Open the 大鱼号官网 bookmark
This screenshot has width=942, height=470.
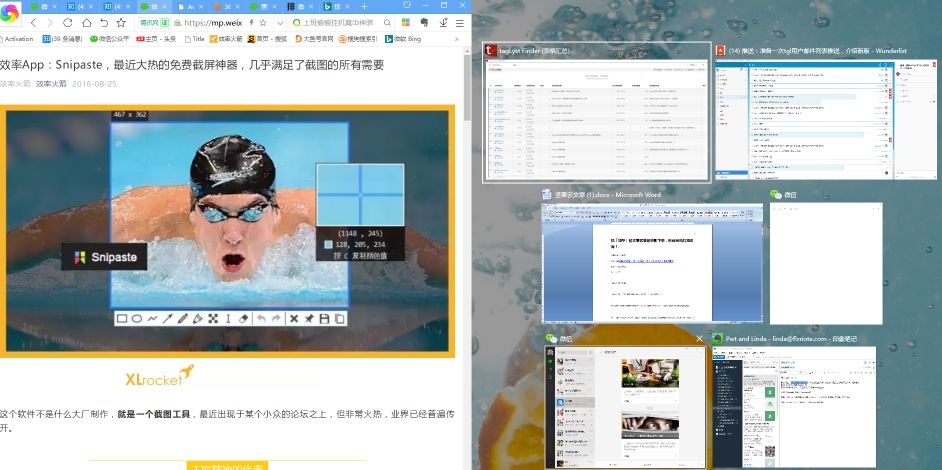(314, 39)
